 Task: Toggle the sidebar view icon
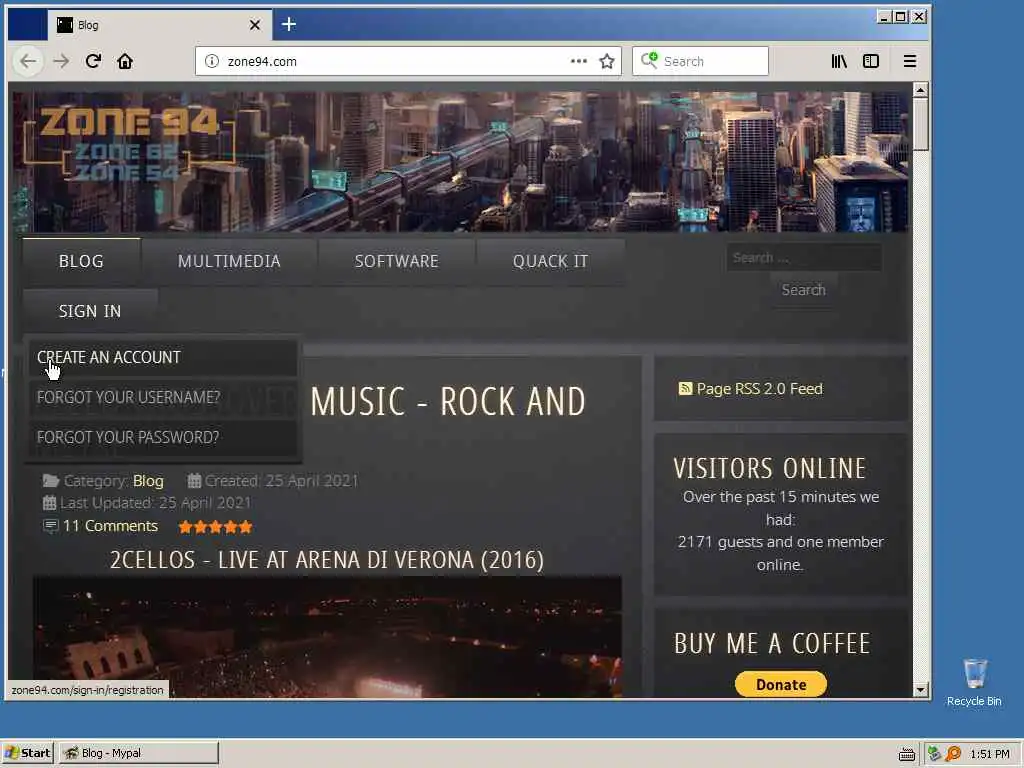pyautogui.click(x=871, y=61)
